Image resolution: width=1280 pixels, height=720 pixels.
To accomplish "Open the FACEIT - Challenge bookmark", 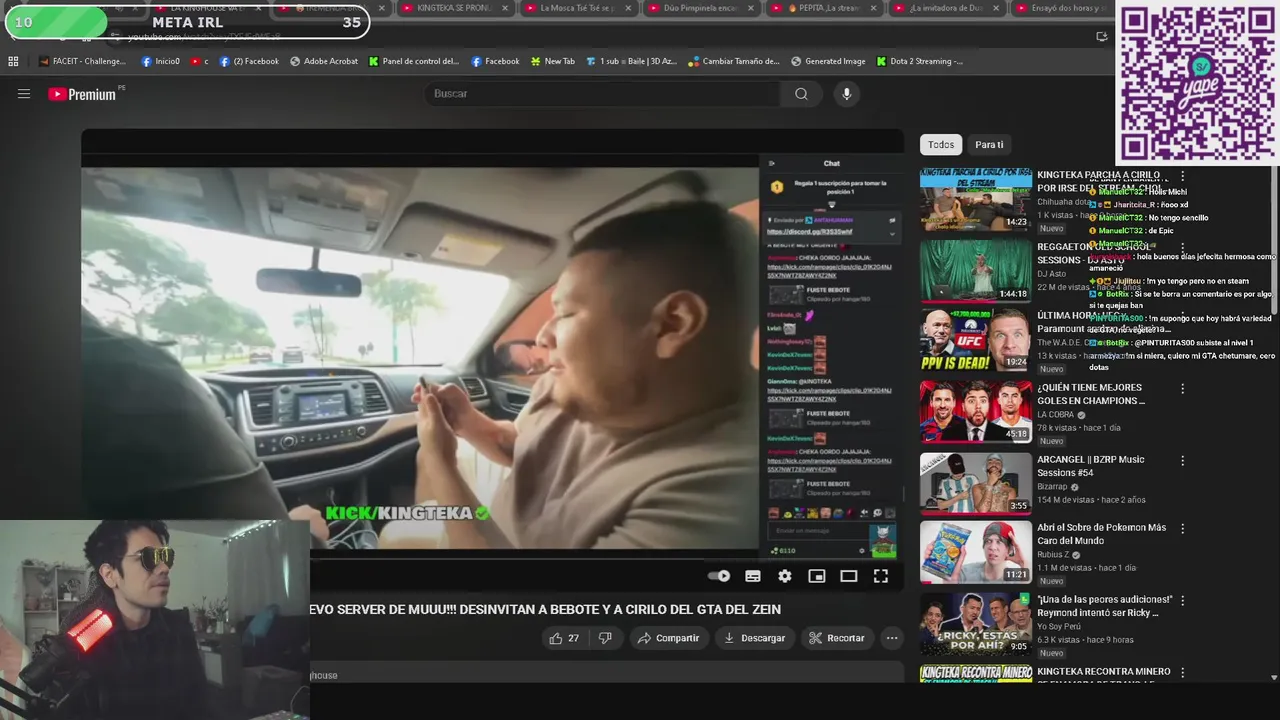I will click(x=82, y=61).
